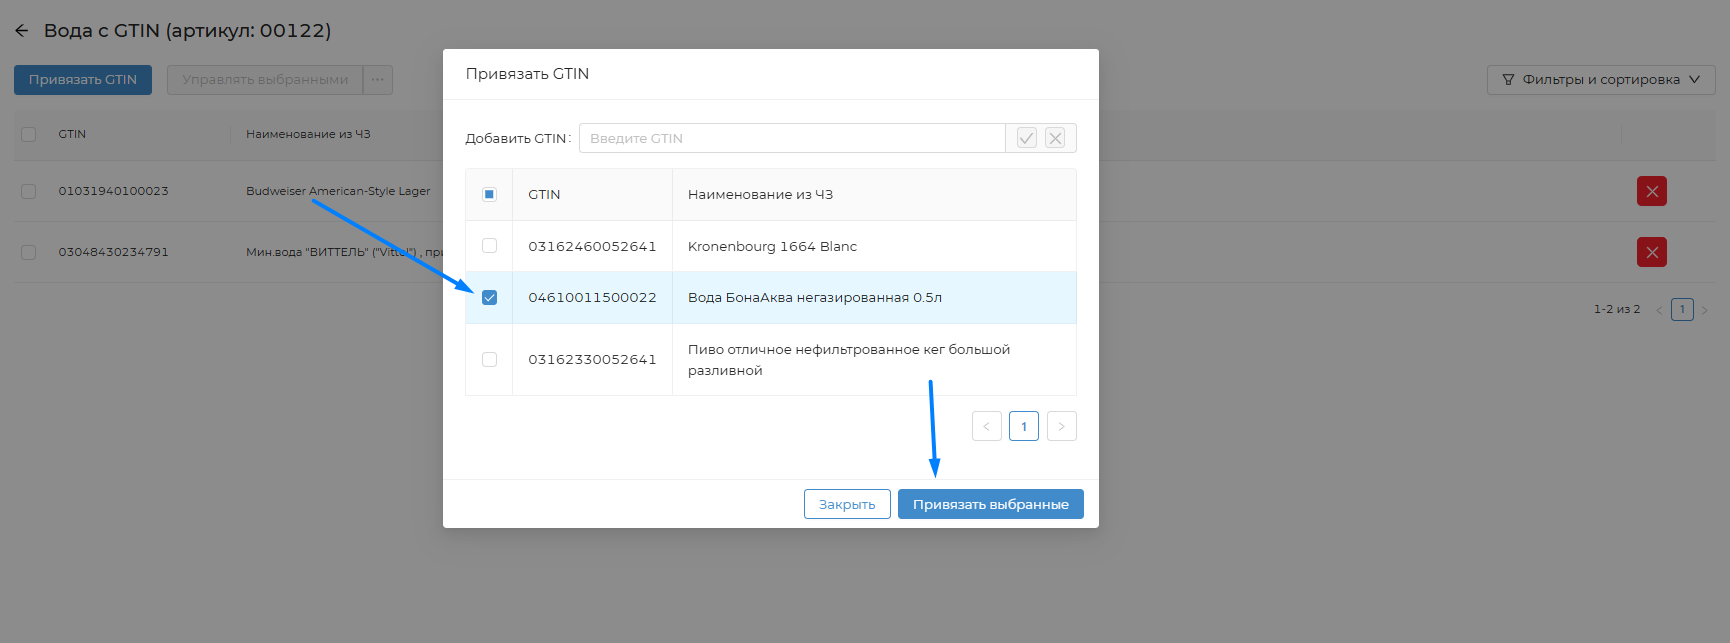Open the three-dots more actions button
The image size is (1730, 643).
[378, 80]
